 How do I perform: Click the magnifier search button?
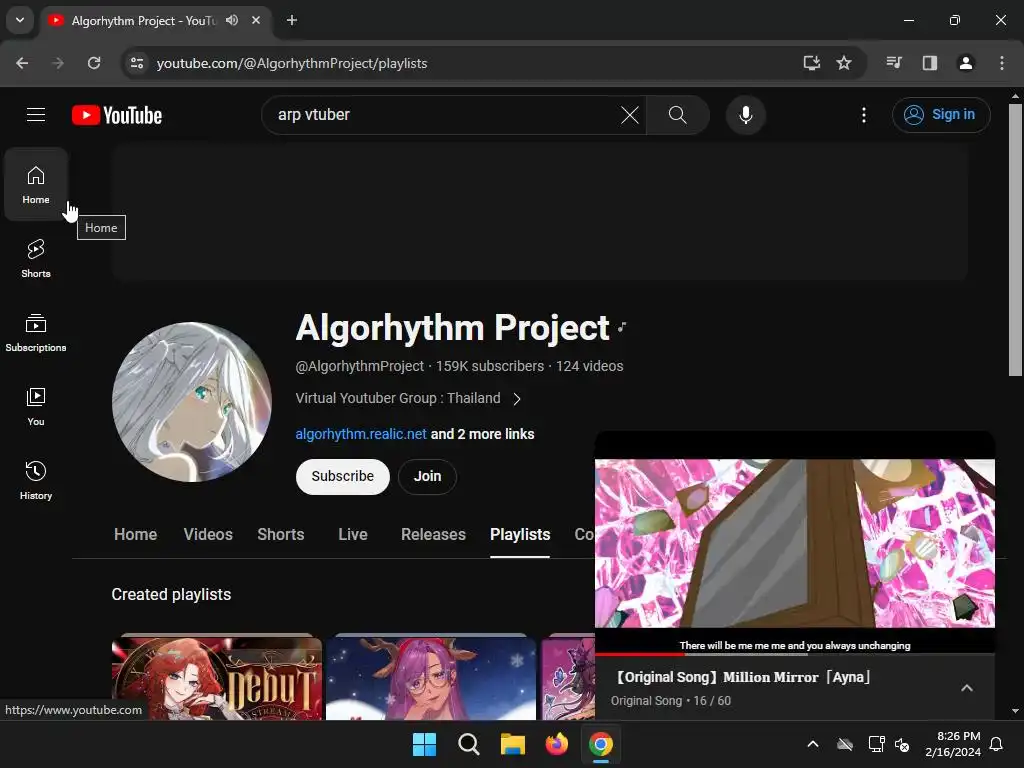point(677,115)
